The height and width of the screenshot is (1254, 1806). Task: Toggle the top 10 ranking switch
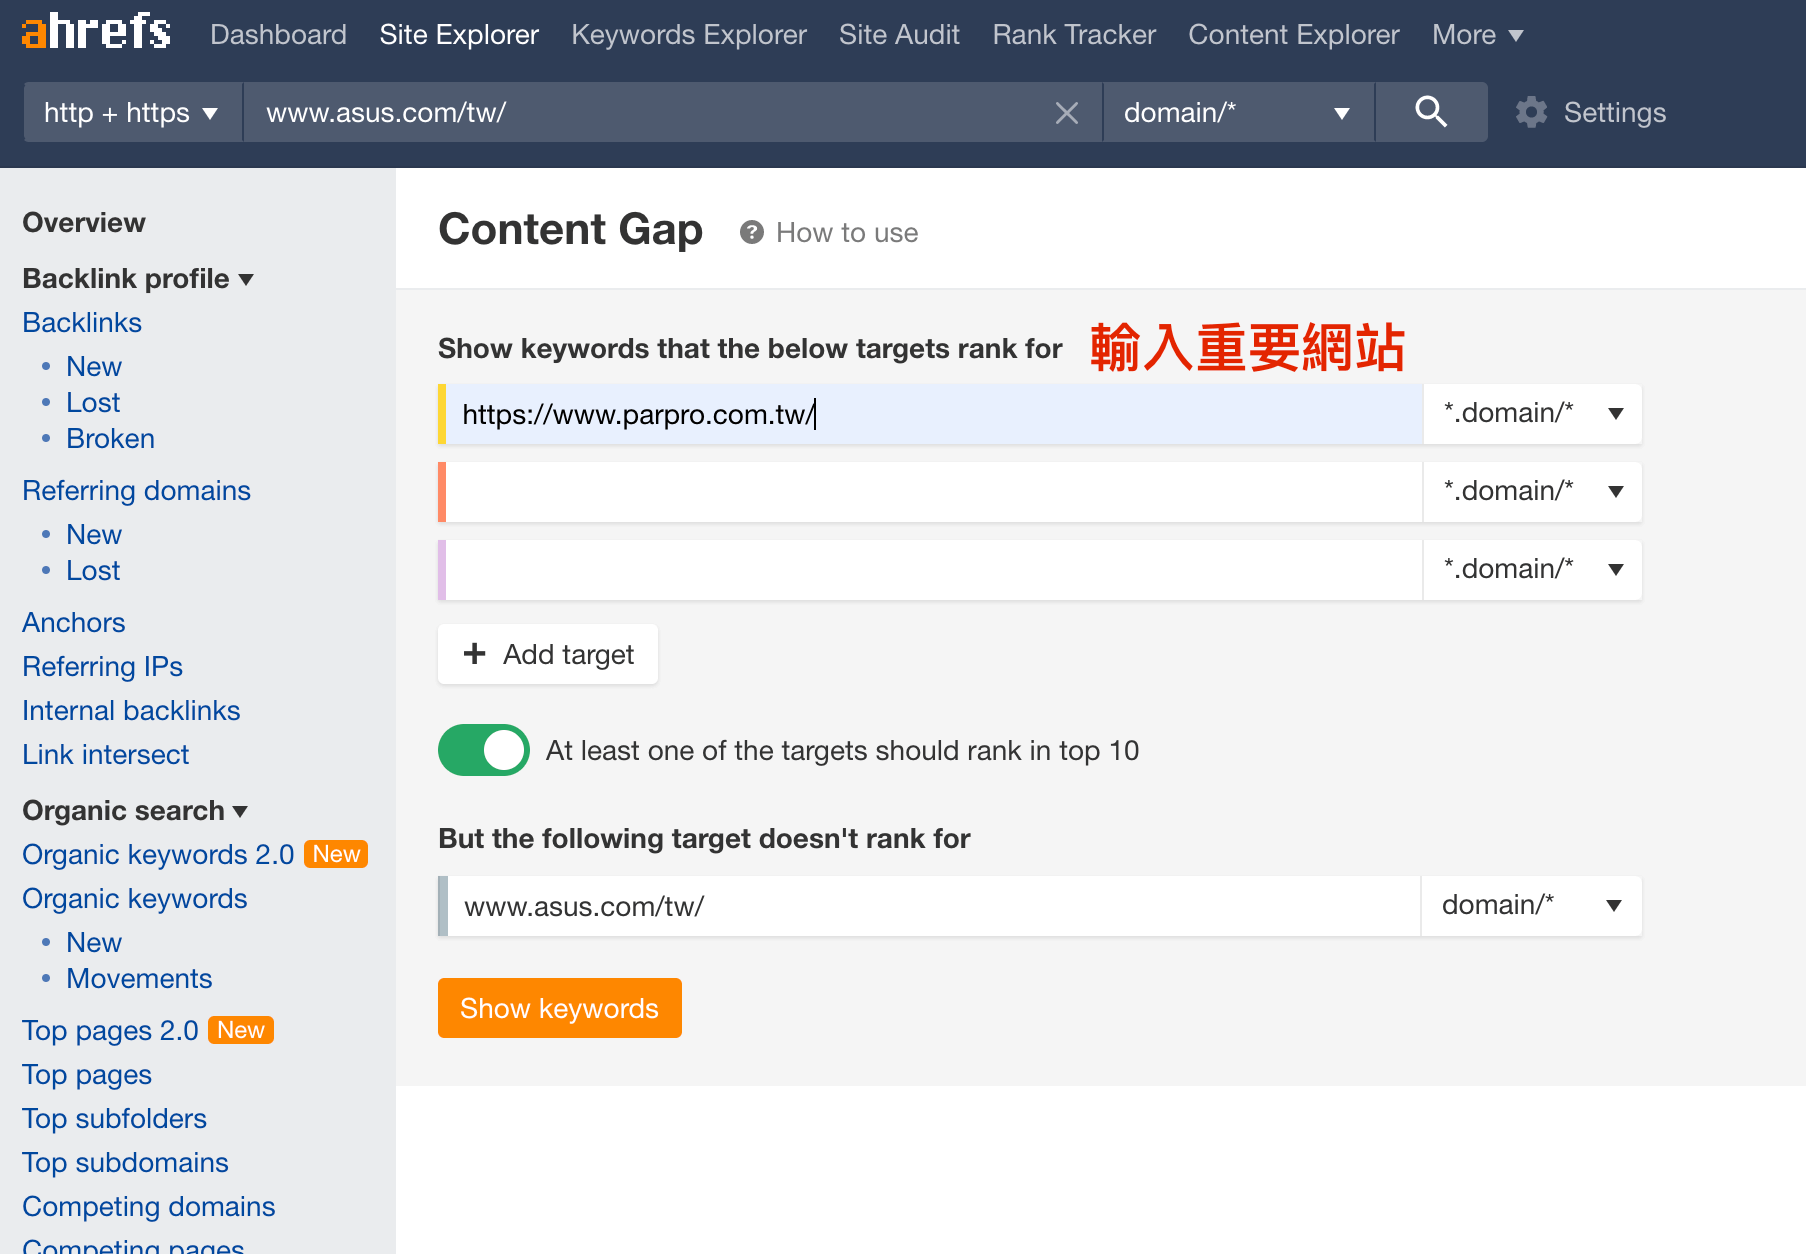(x=484, y=750)
